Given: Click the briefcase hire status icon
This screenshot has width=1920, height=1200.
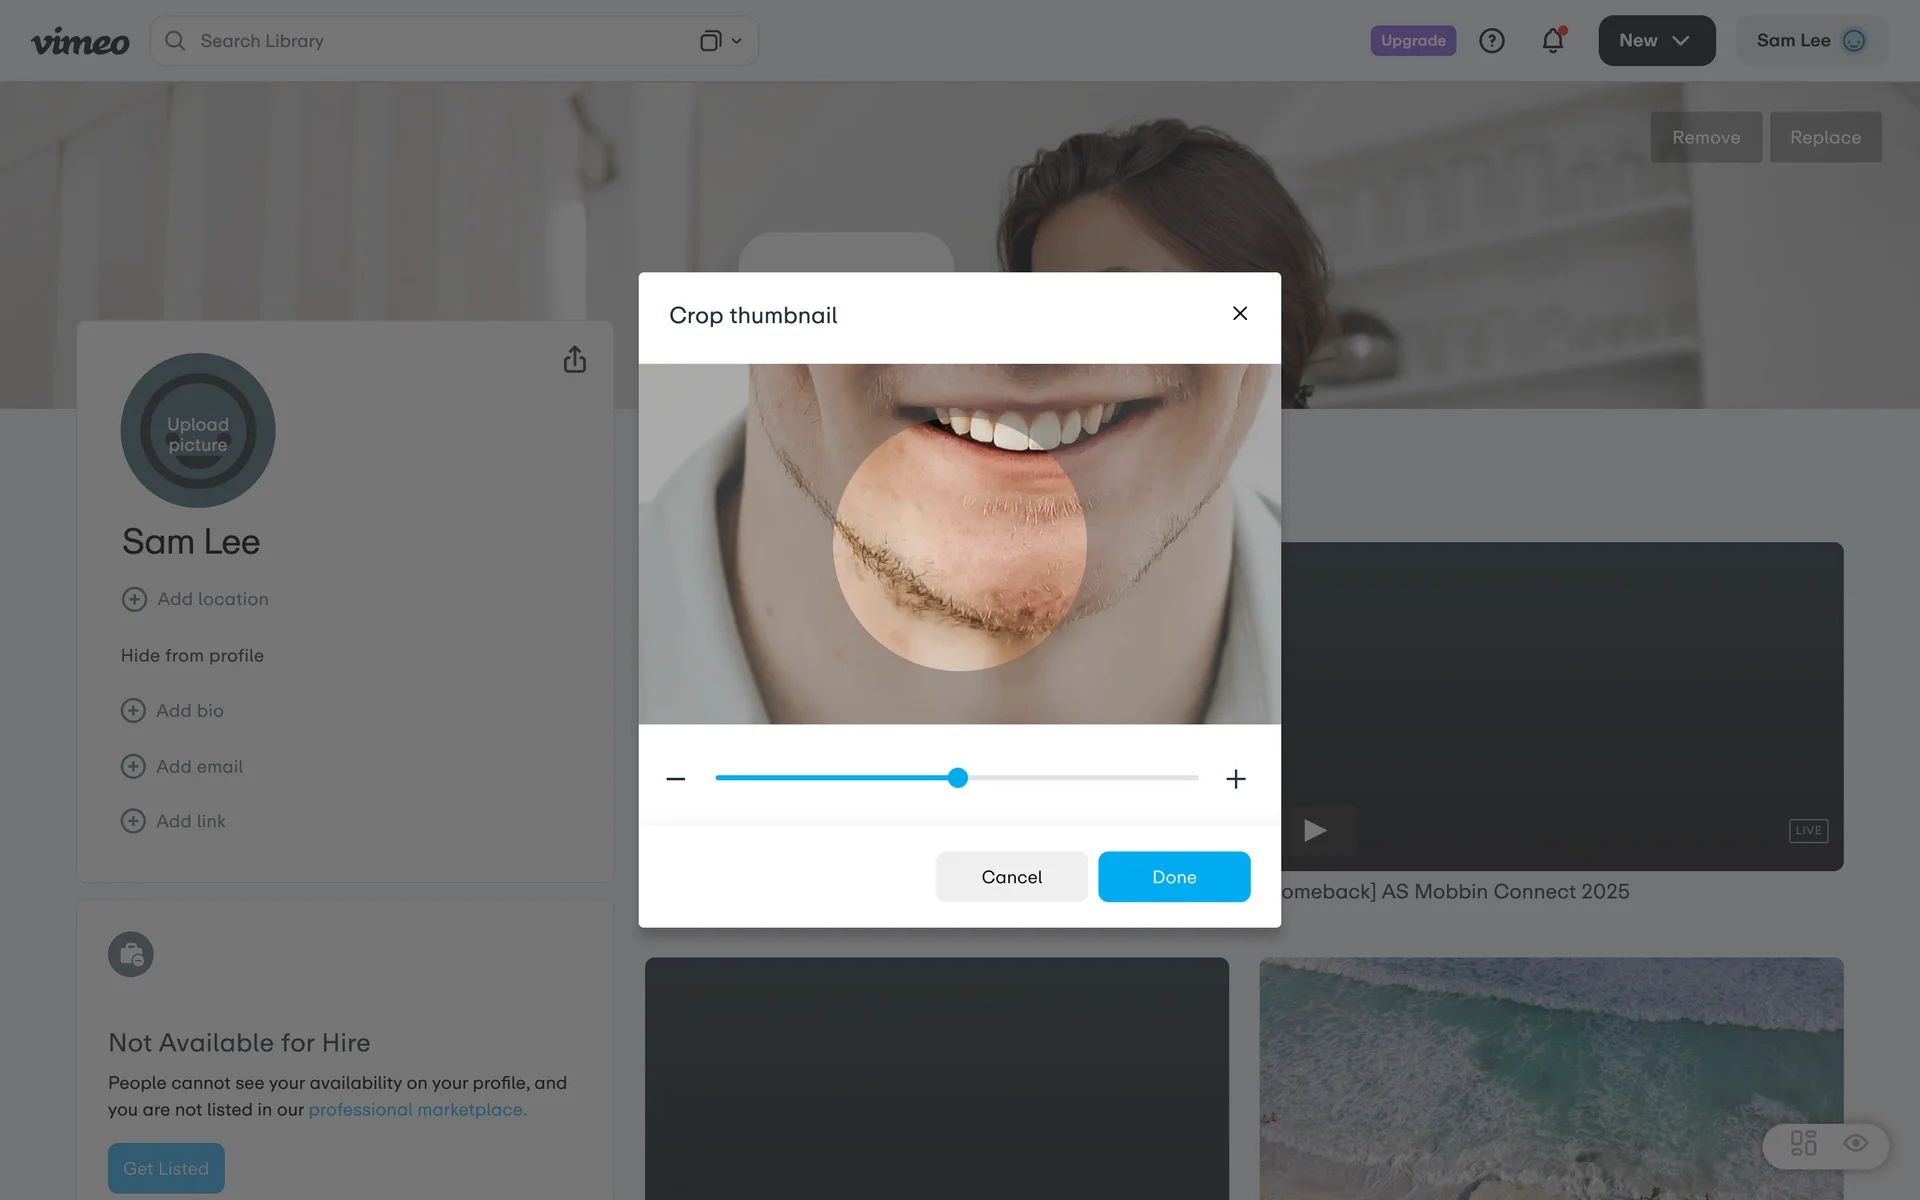Looking at the screenshot, I should pyautogui.click(x=131, y=955).
